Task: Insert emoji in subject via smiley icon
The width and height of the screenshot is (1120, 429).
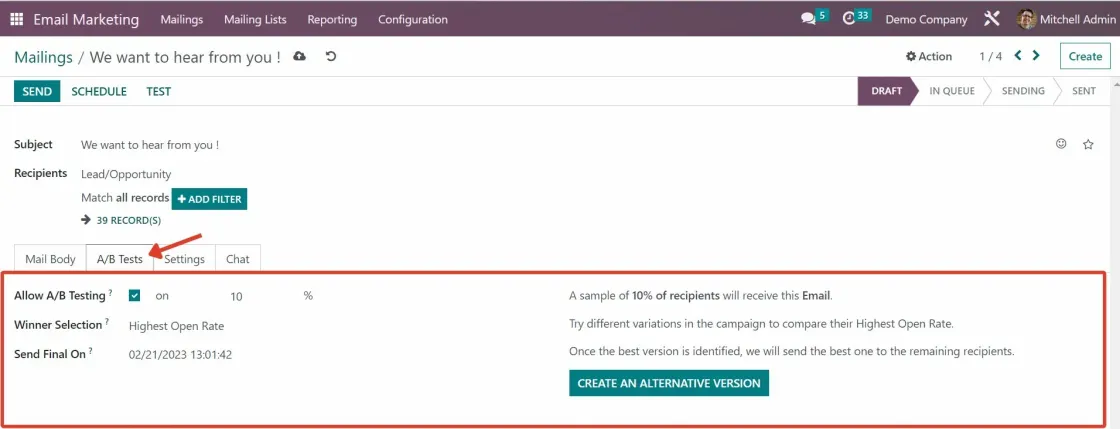Action: pos(1061,144)
